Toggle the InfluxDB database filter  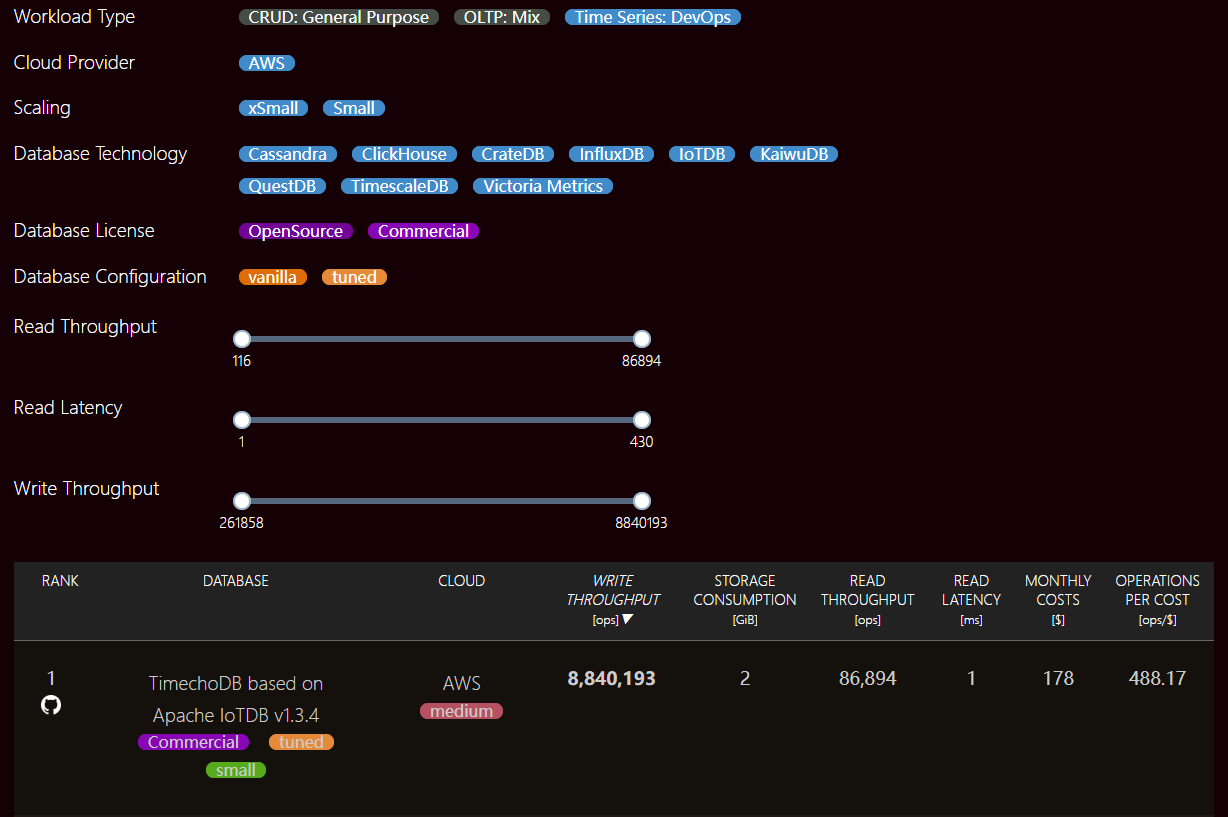[612, 154]
